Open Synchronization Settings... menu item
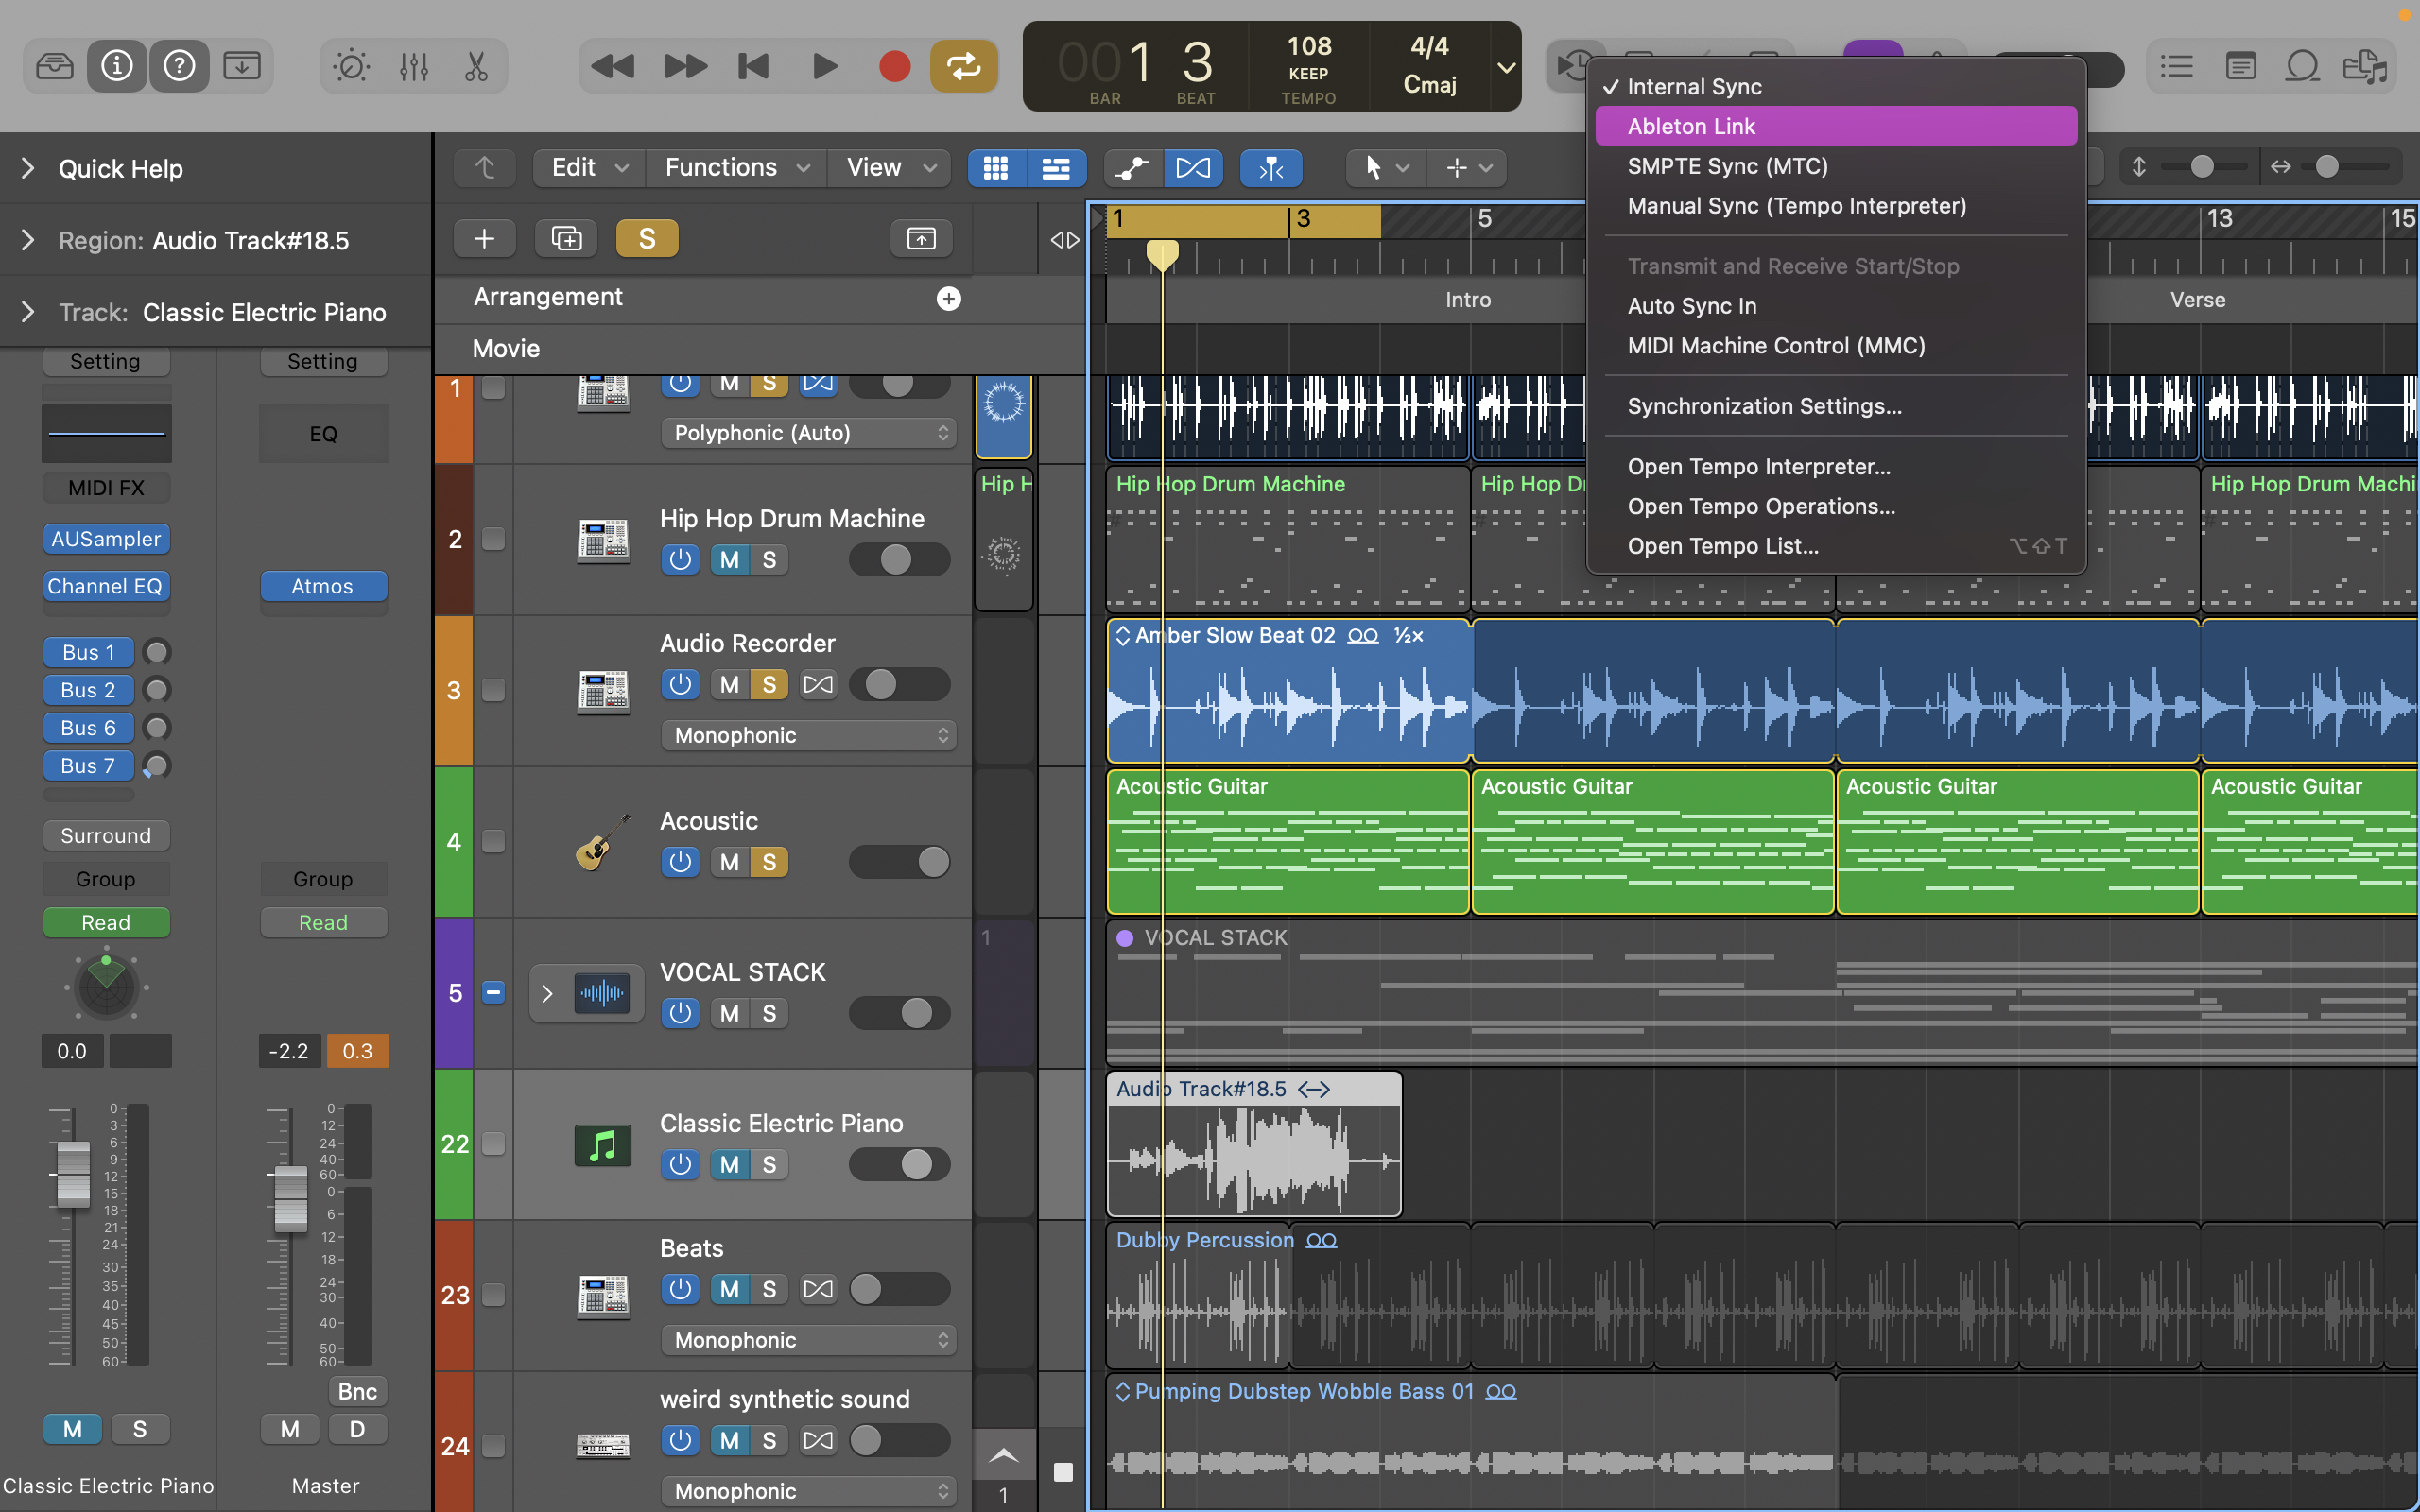The height and width of the screenshot is (1512, 2420). (1836, 406)
